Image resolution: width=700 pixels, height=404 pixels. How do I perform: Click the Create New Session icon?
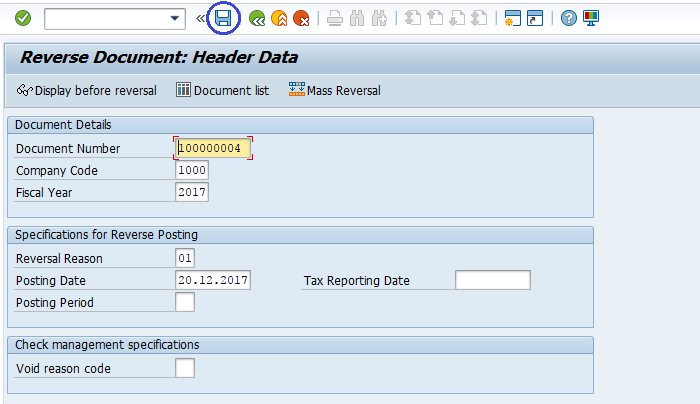coord(513,18)
